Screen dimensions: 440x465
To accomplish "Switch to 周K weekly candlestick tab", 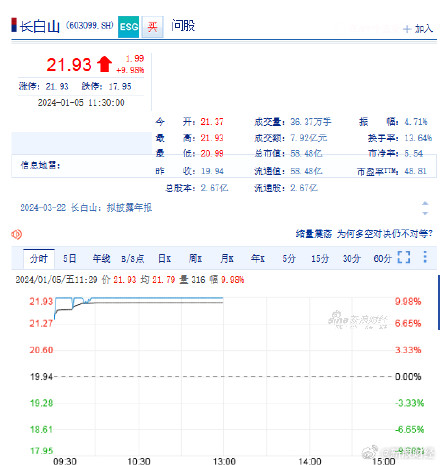I will click(x=195, y=259).
